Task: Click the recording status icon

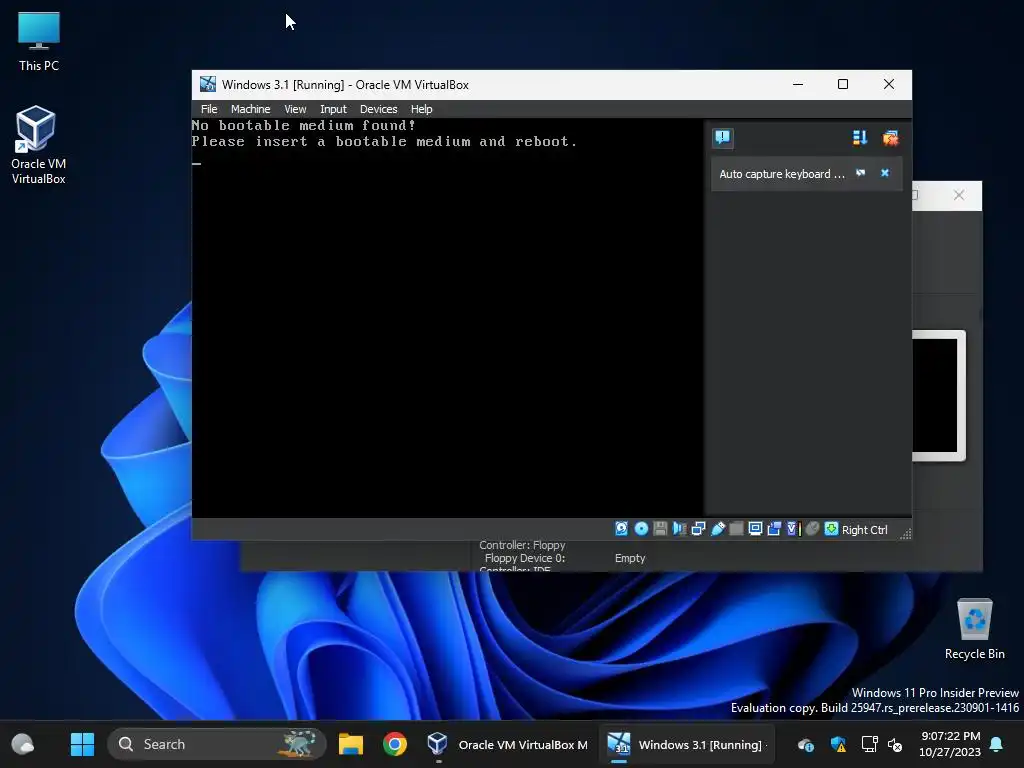Action: 775,529
